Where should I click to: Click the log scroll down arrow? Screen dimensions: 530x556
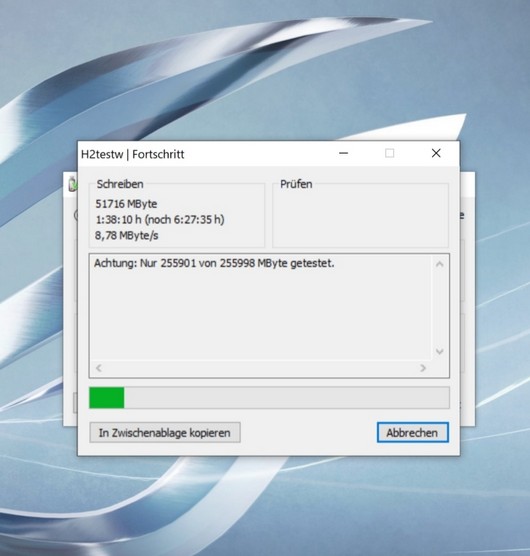coord(440,351)
